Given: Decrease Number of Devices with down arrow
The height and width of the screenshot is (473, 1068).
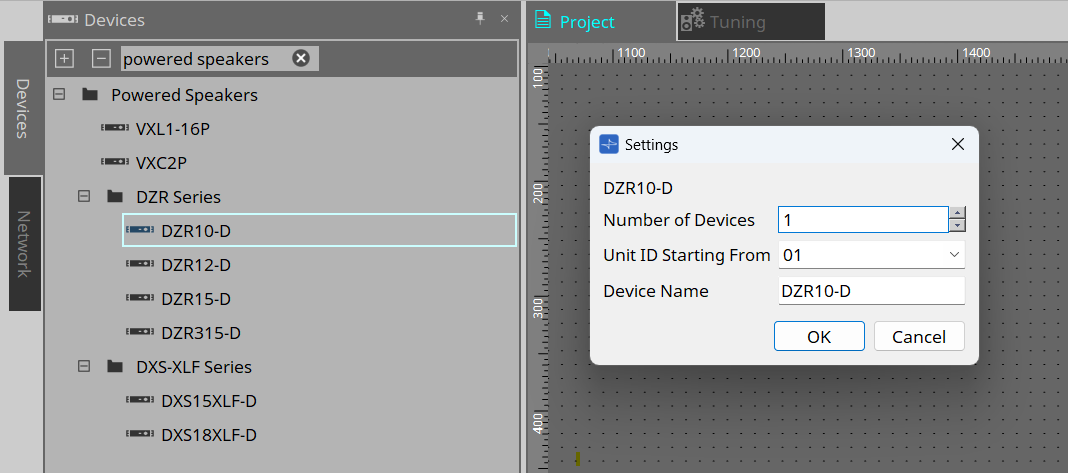Looking at the screenshot, I should 958,226.
